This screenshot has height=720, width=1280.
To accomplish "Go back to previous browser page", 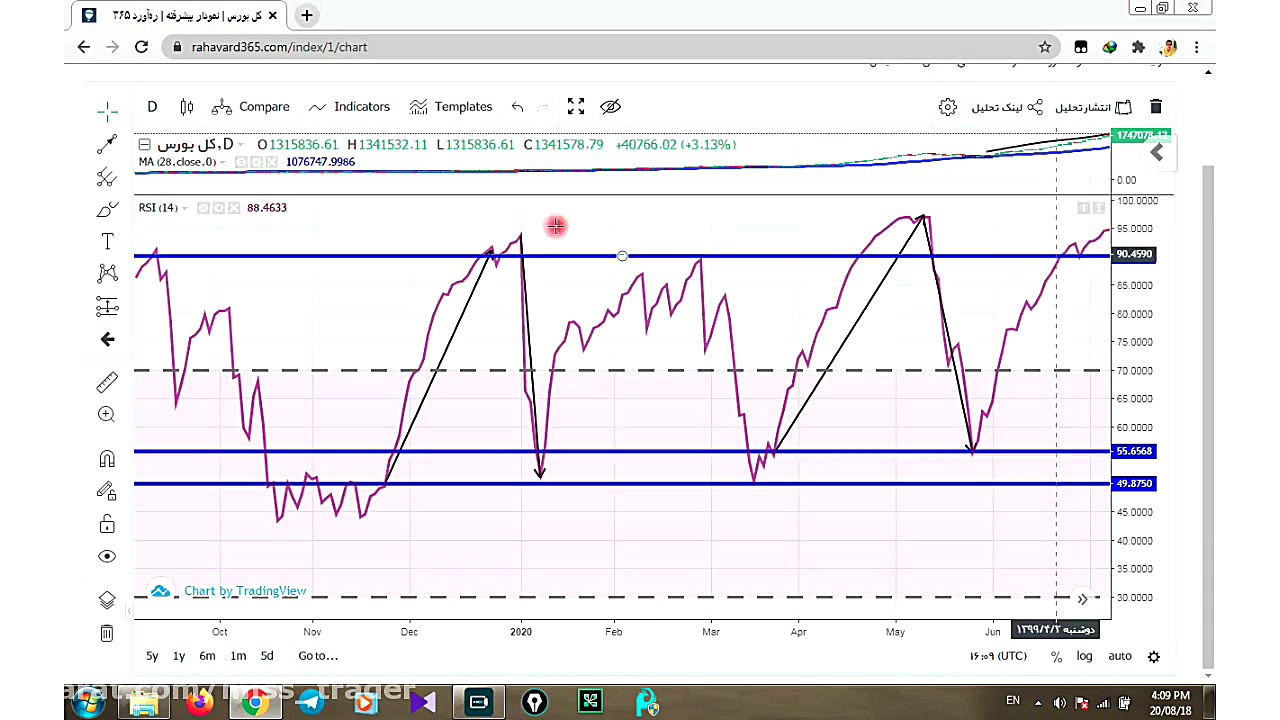I will pyautogui.click(x=84, y=47).
